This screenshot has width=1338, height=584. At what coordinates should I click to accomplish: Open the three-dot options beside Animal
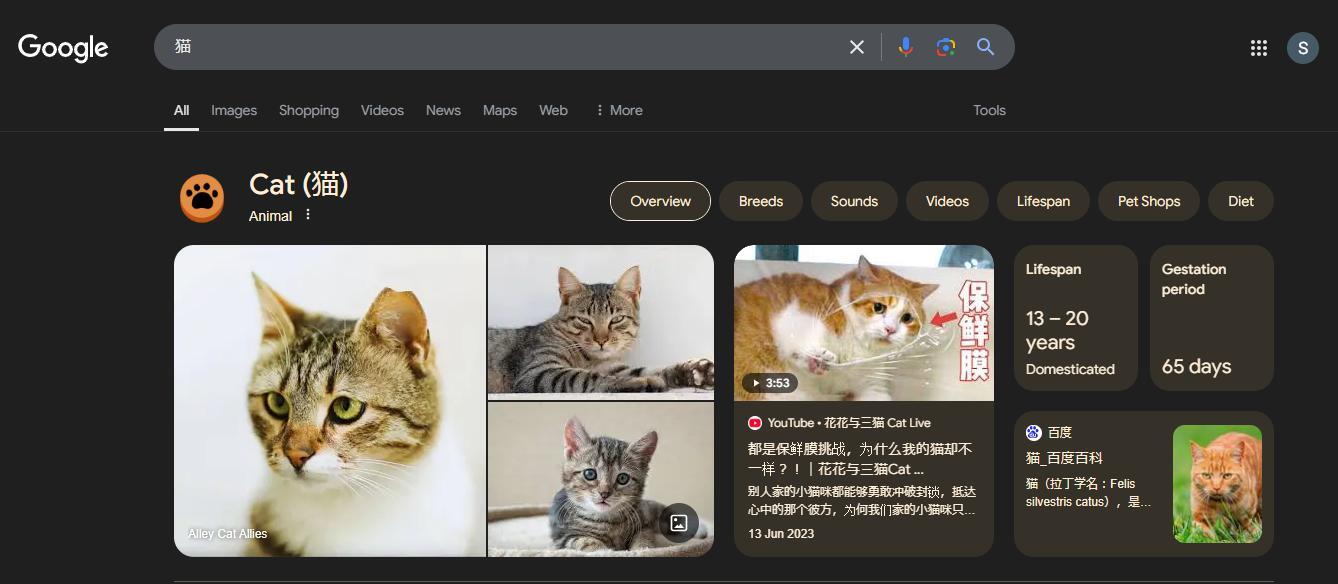coord(308,215)
